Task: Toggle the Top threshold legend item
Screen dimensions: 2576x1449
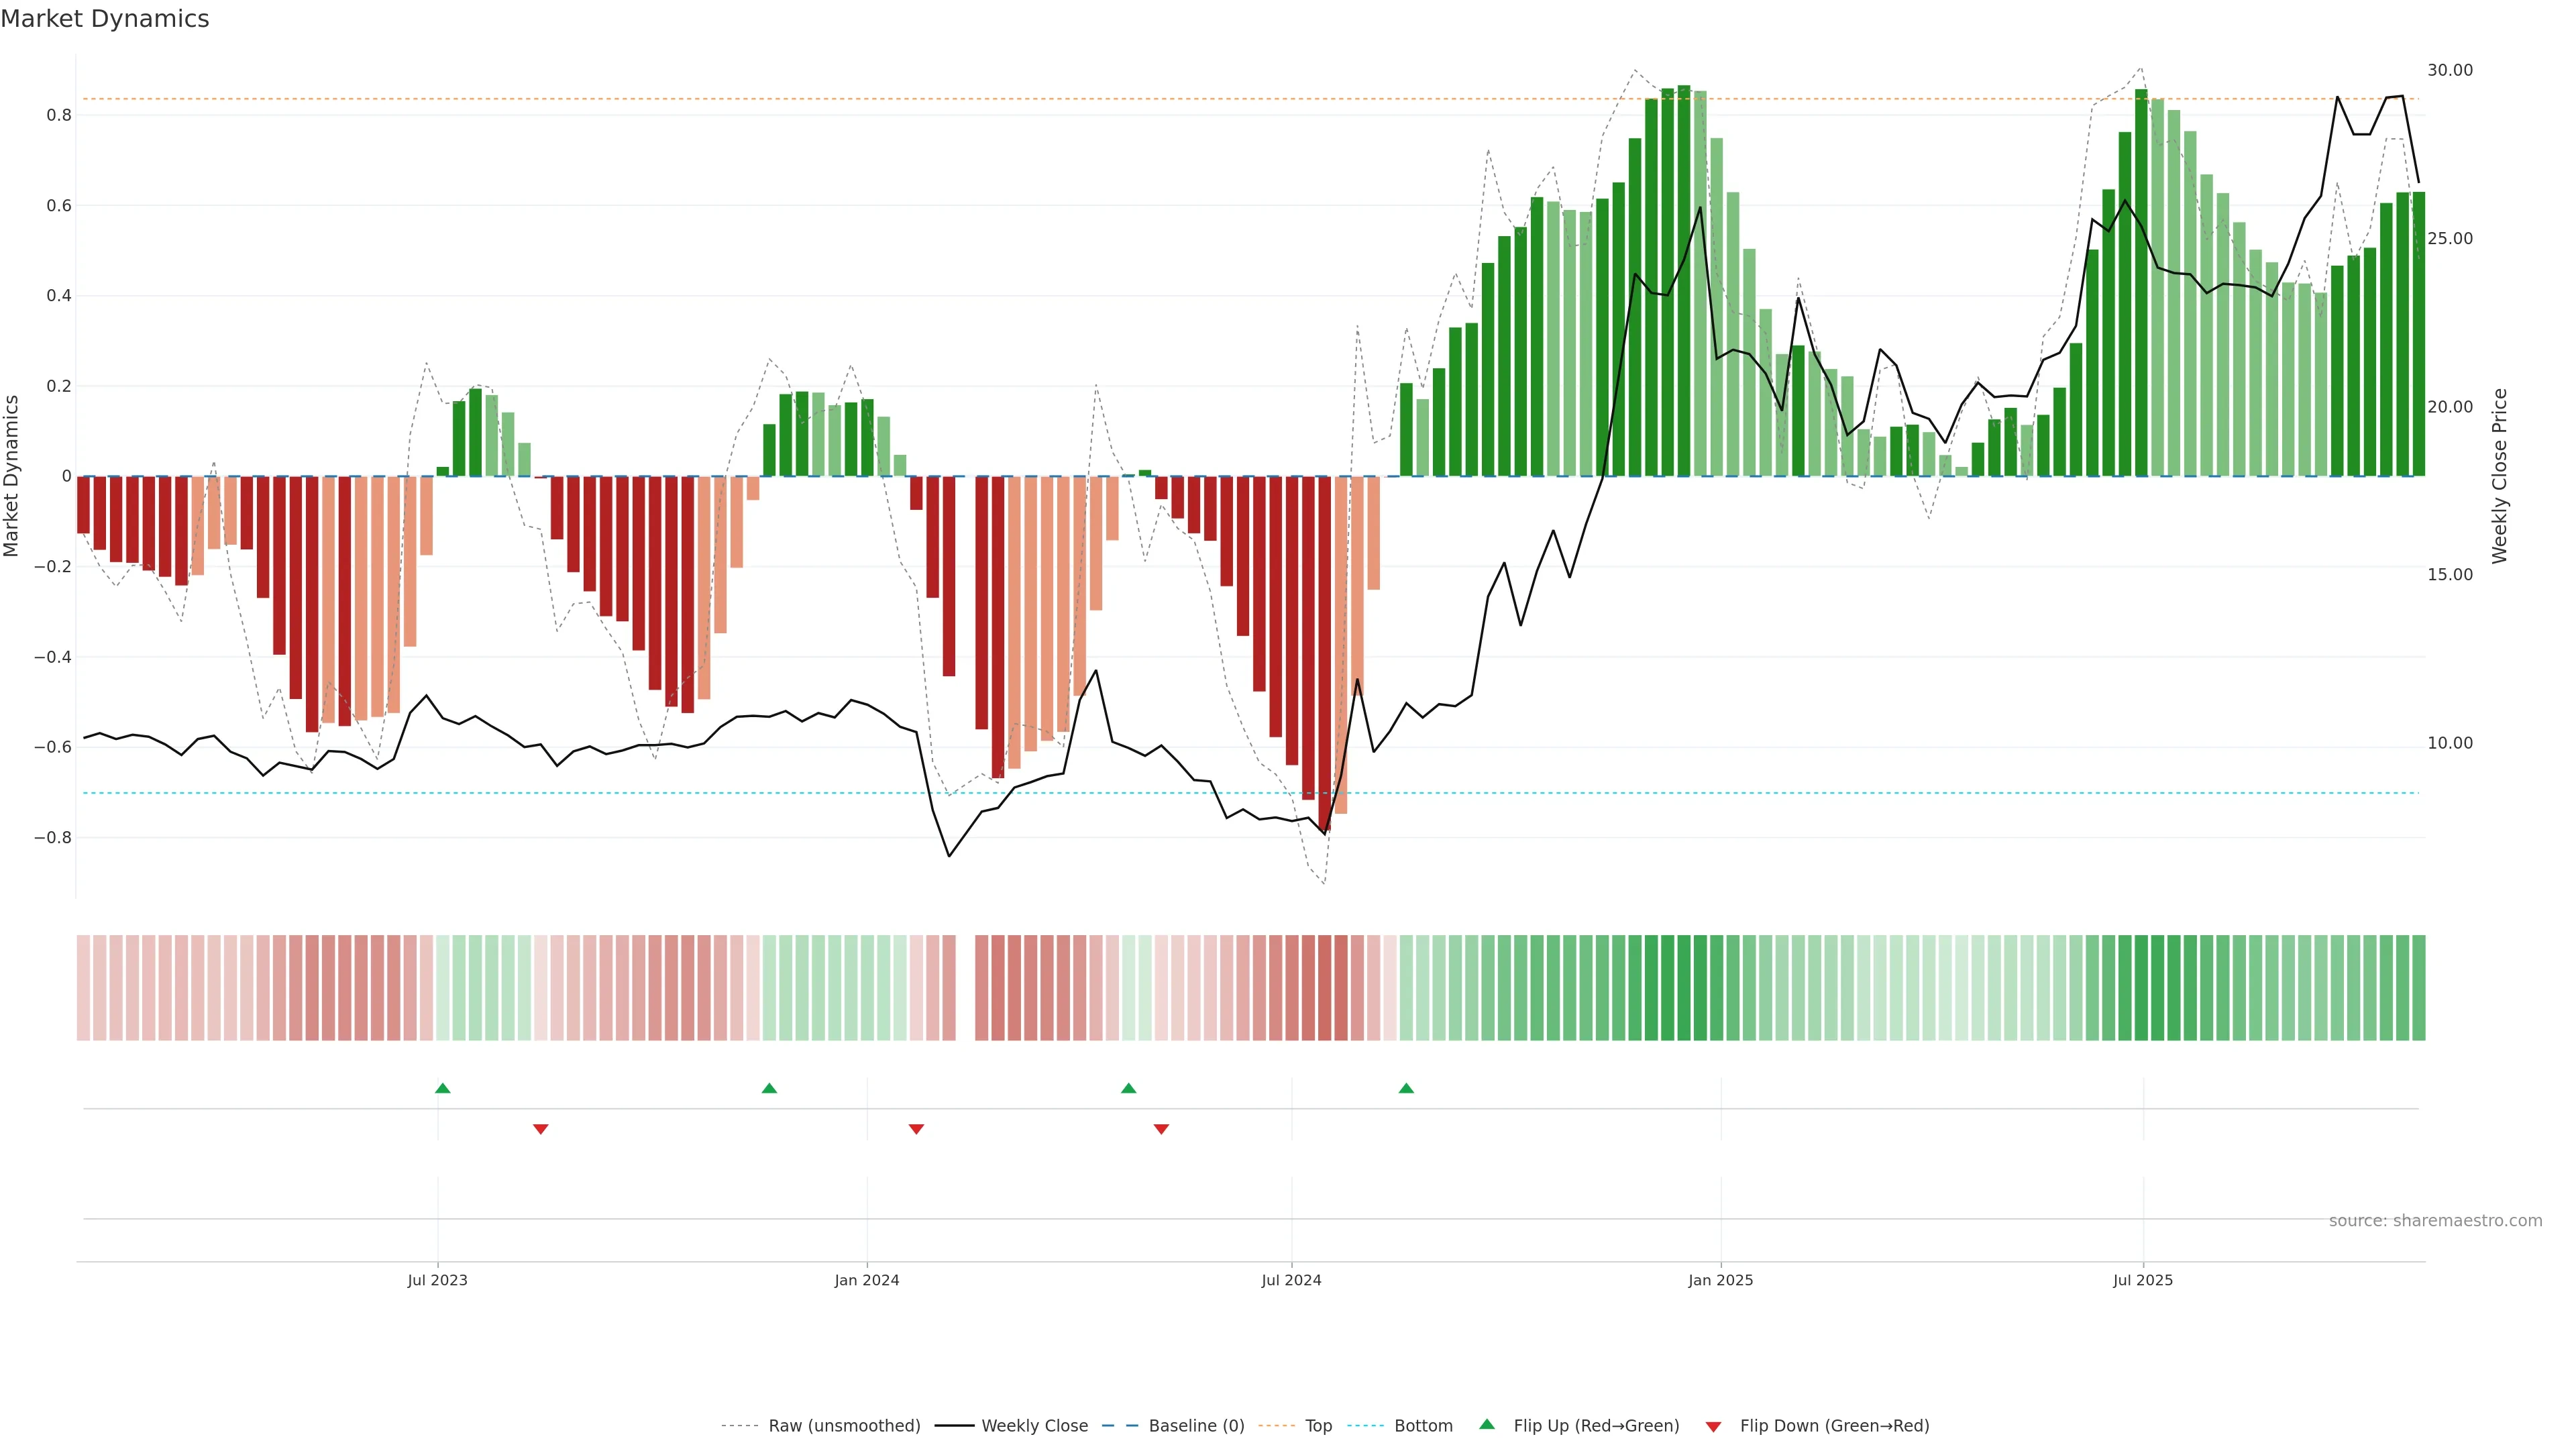Action: [1318, 1426]
